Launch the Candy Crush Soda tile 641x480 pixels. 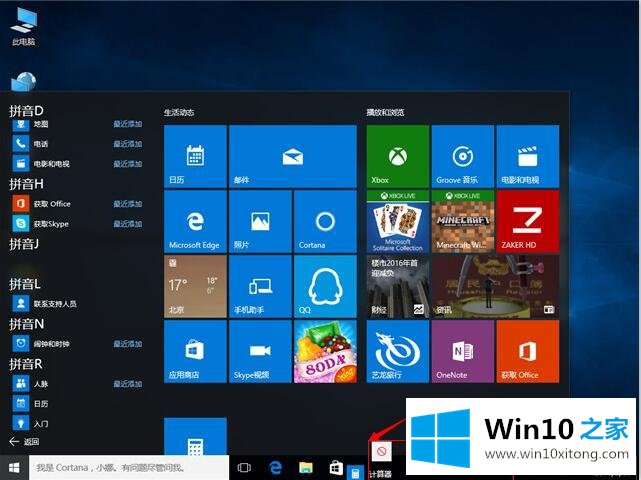[x=325, y=351]
